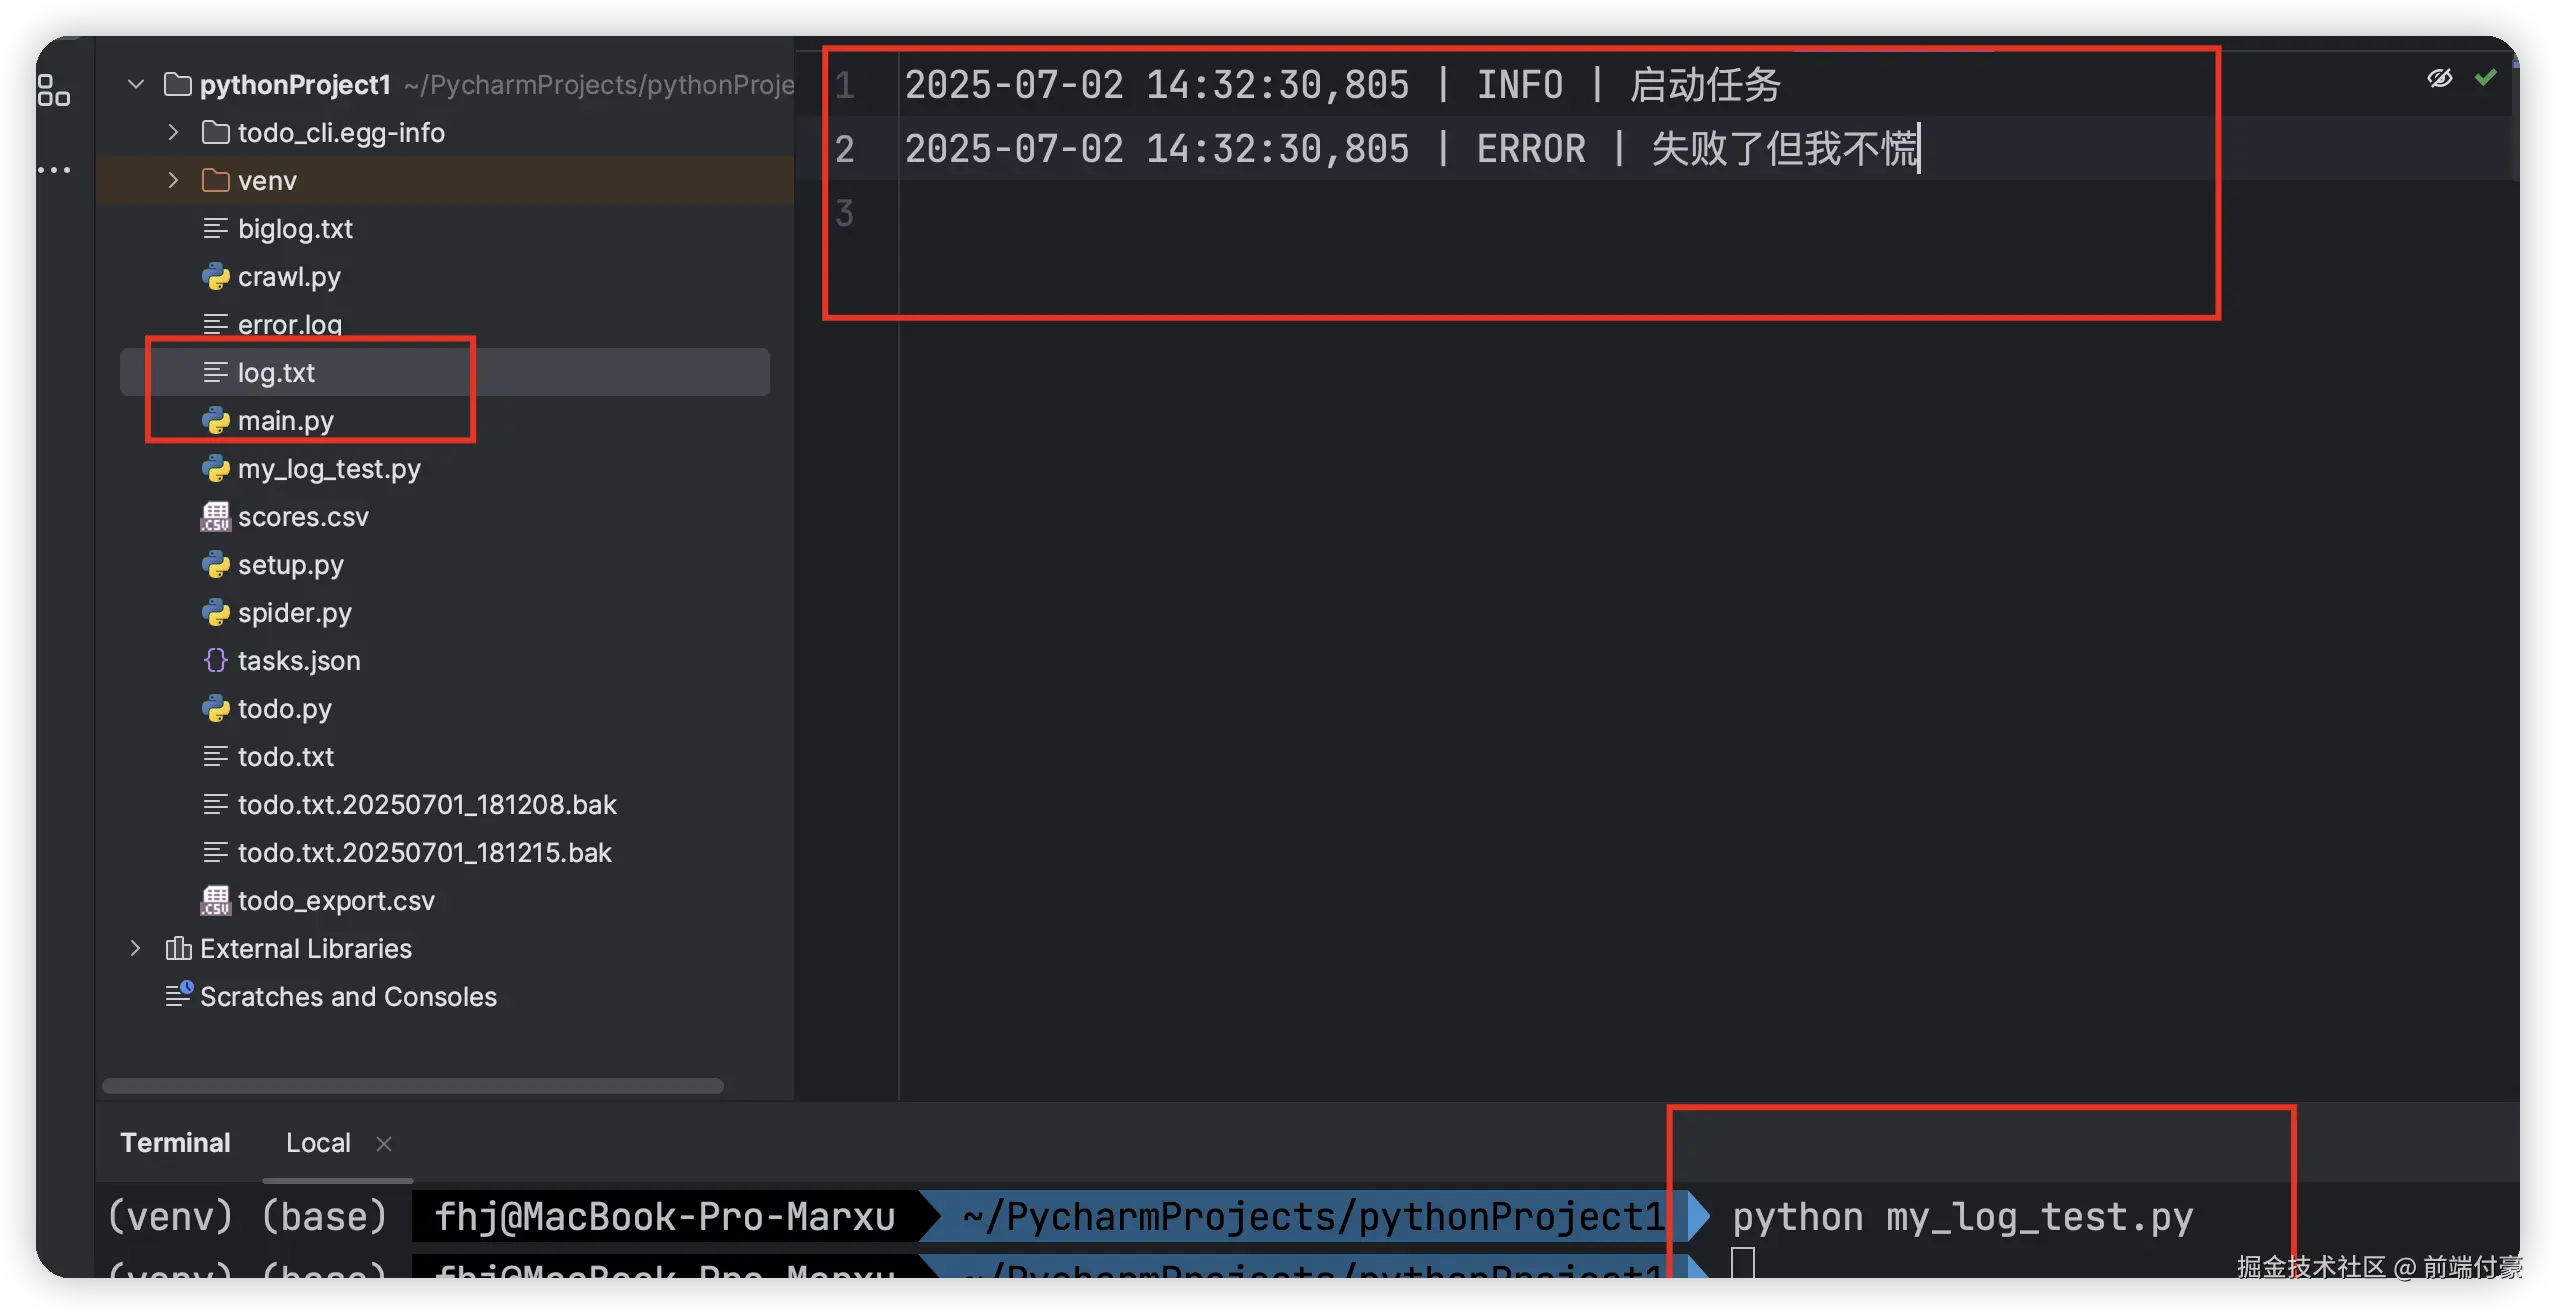Screen dimensions: 2556x1314
Task: Collapse the pythonProject1 root folder
Action: [x=136, y=85]
